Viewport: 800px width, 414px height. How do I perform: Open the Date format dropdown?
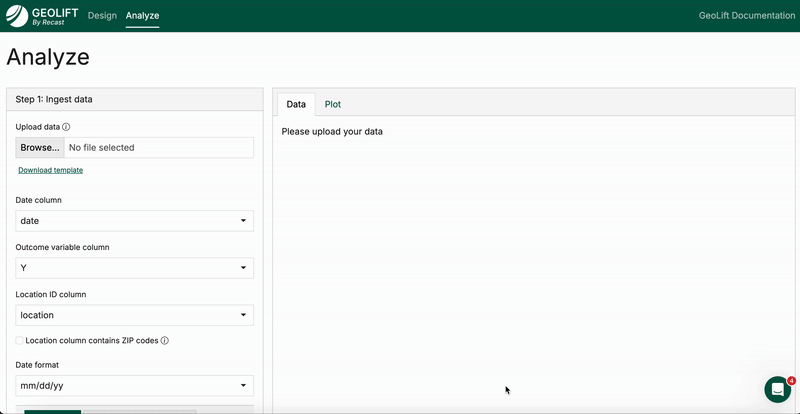(134, 385)
